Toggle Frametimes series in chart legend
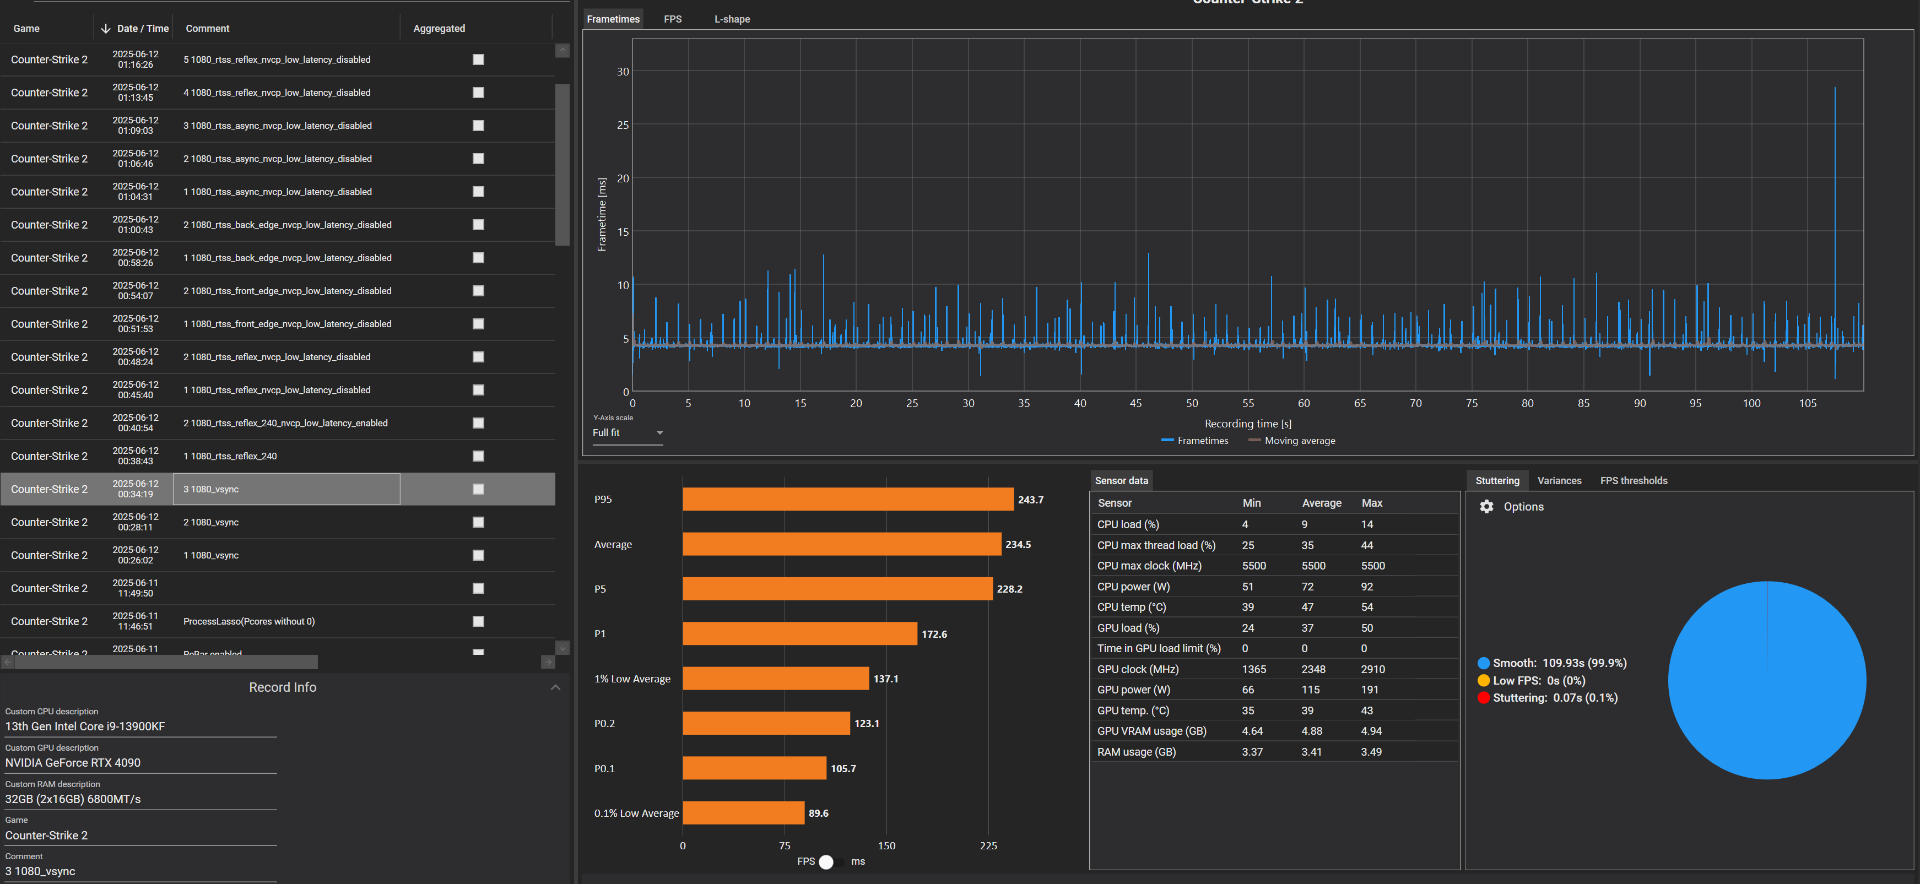Image resolution: width=1920 pixels, height=884 pixels. point(1195,441)
